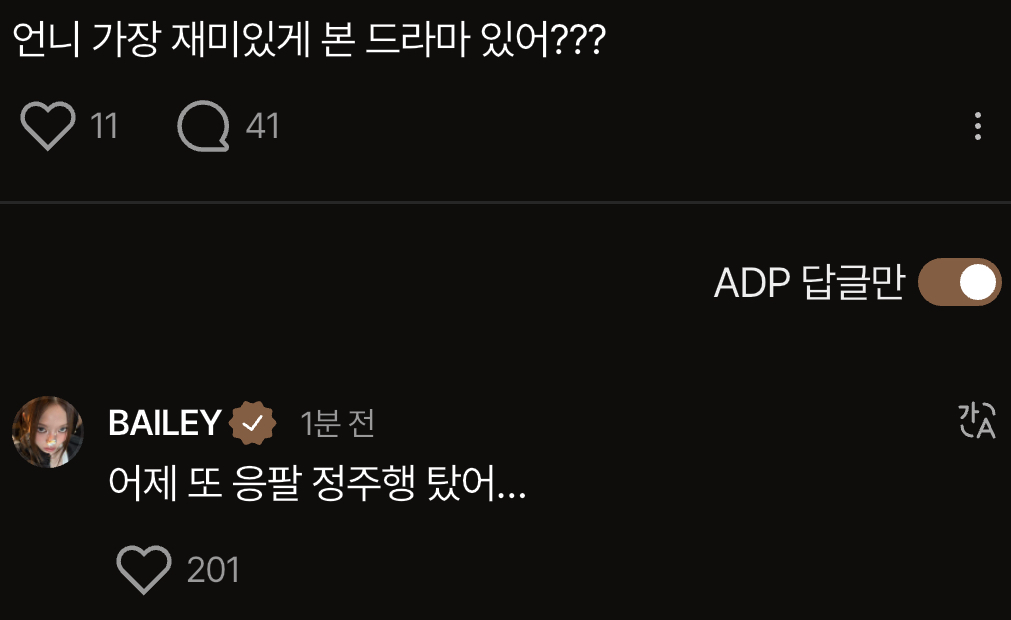
Task: Click BAILEY's brown verified badge
Action: 253,423
